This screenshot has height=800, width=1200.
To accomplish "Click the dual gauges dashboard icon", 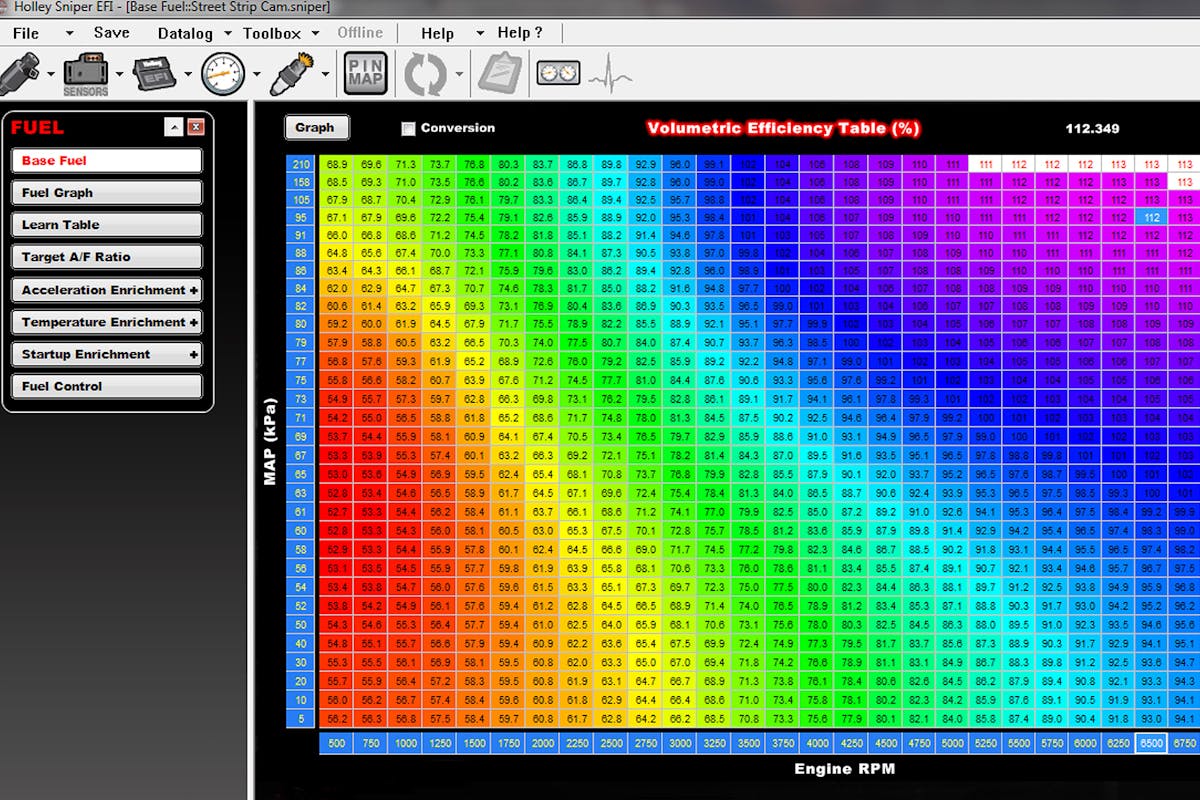I will (558, 73).
